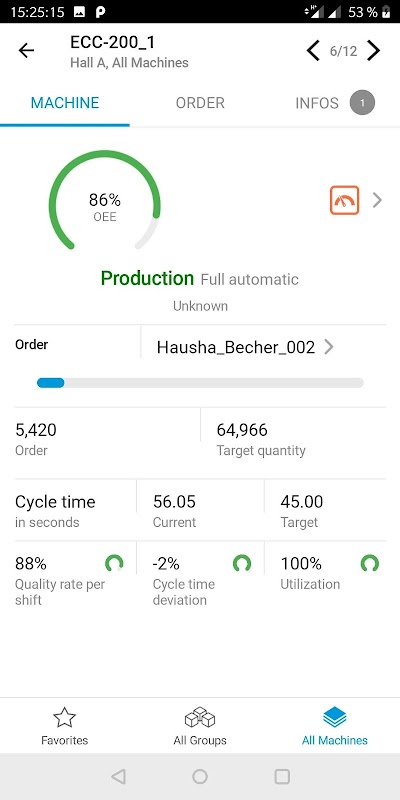This screenshot has height=800, width=400.
Task: Open the Hausha_Becher_002 order link
Action: coord(236,347)
